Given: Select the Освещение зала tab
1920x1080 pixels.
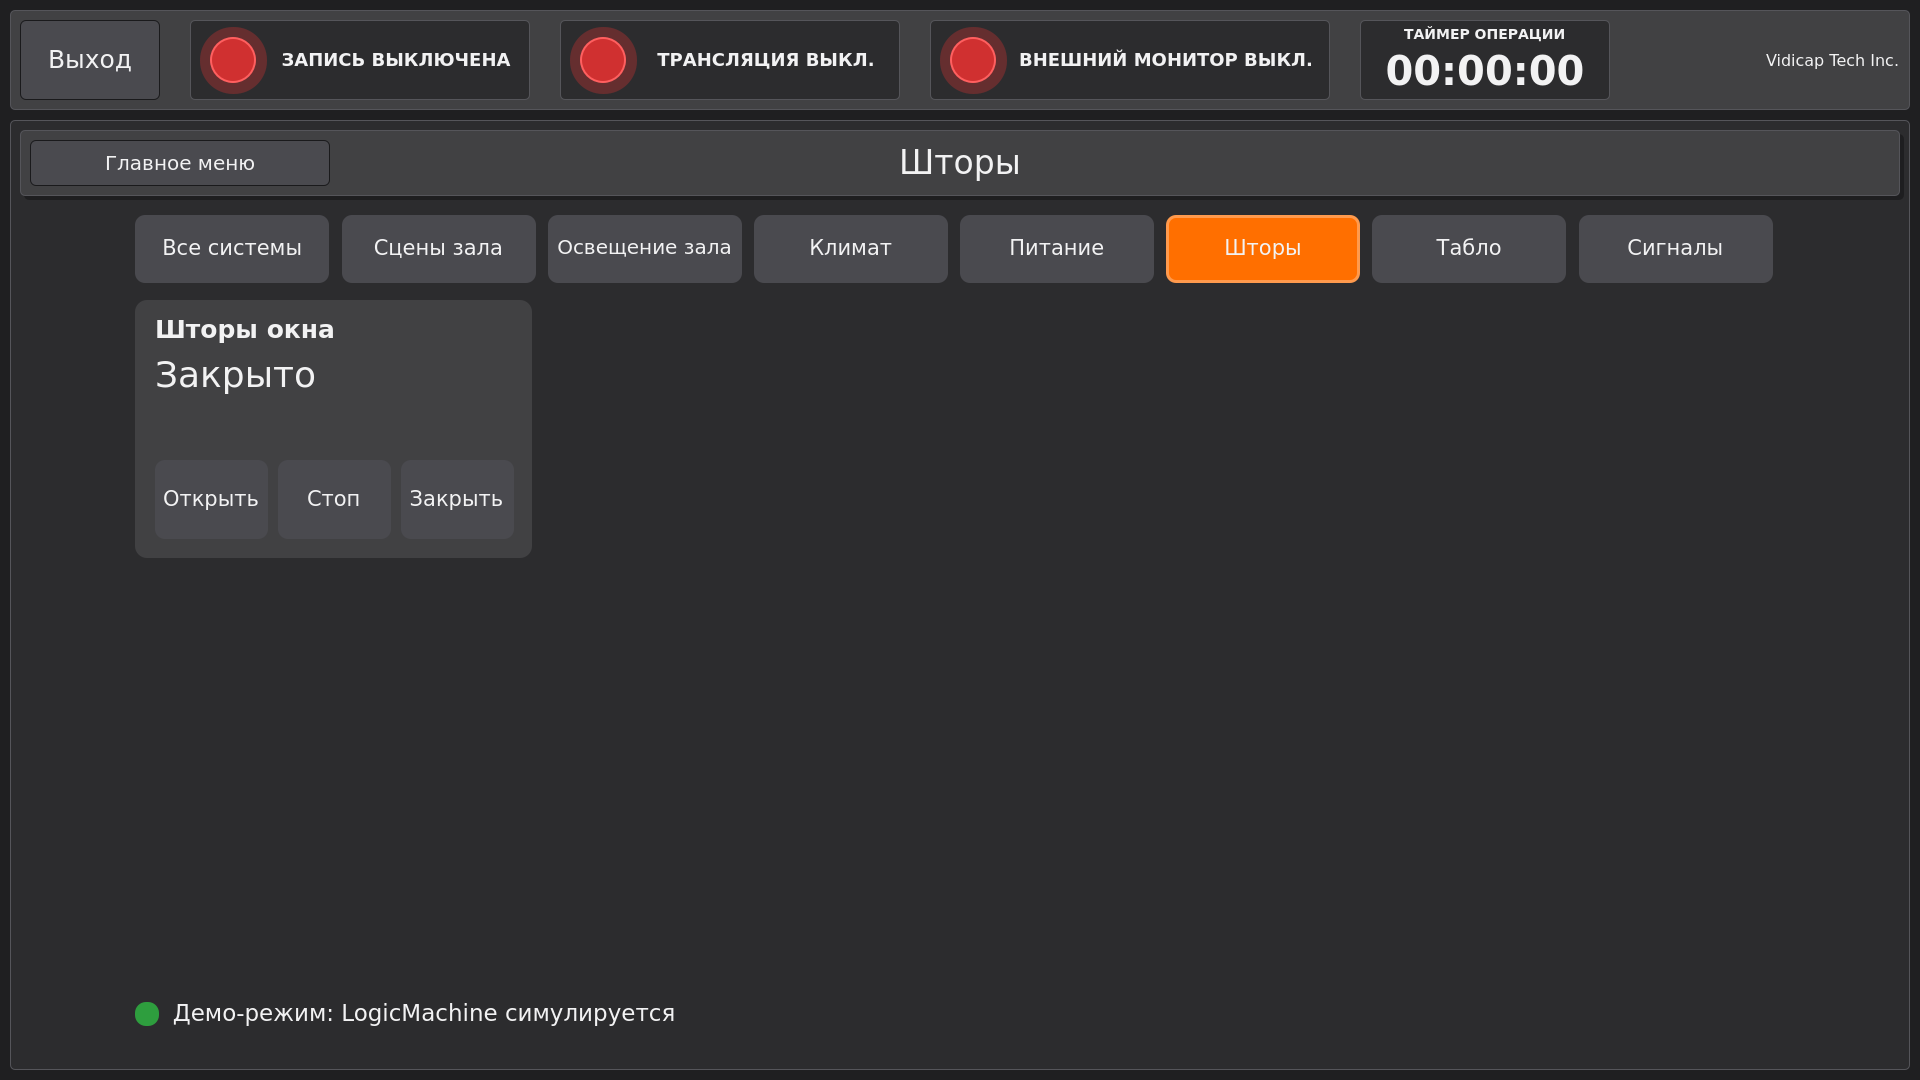Looking at the screenshot, I should (x=645, y=249).
